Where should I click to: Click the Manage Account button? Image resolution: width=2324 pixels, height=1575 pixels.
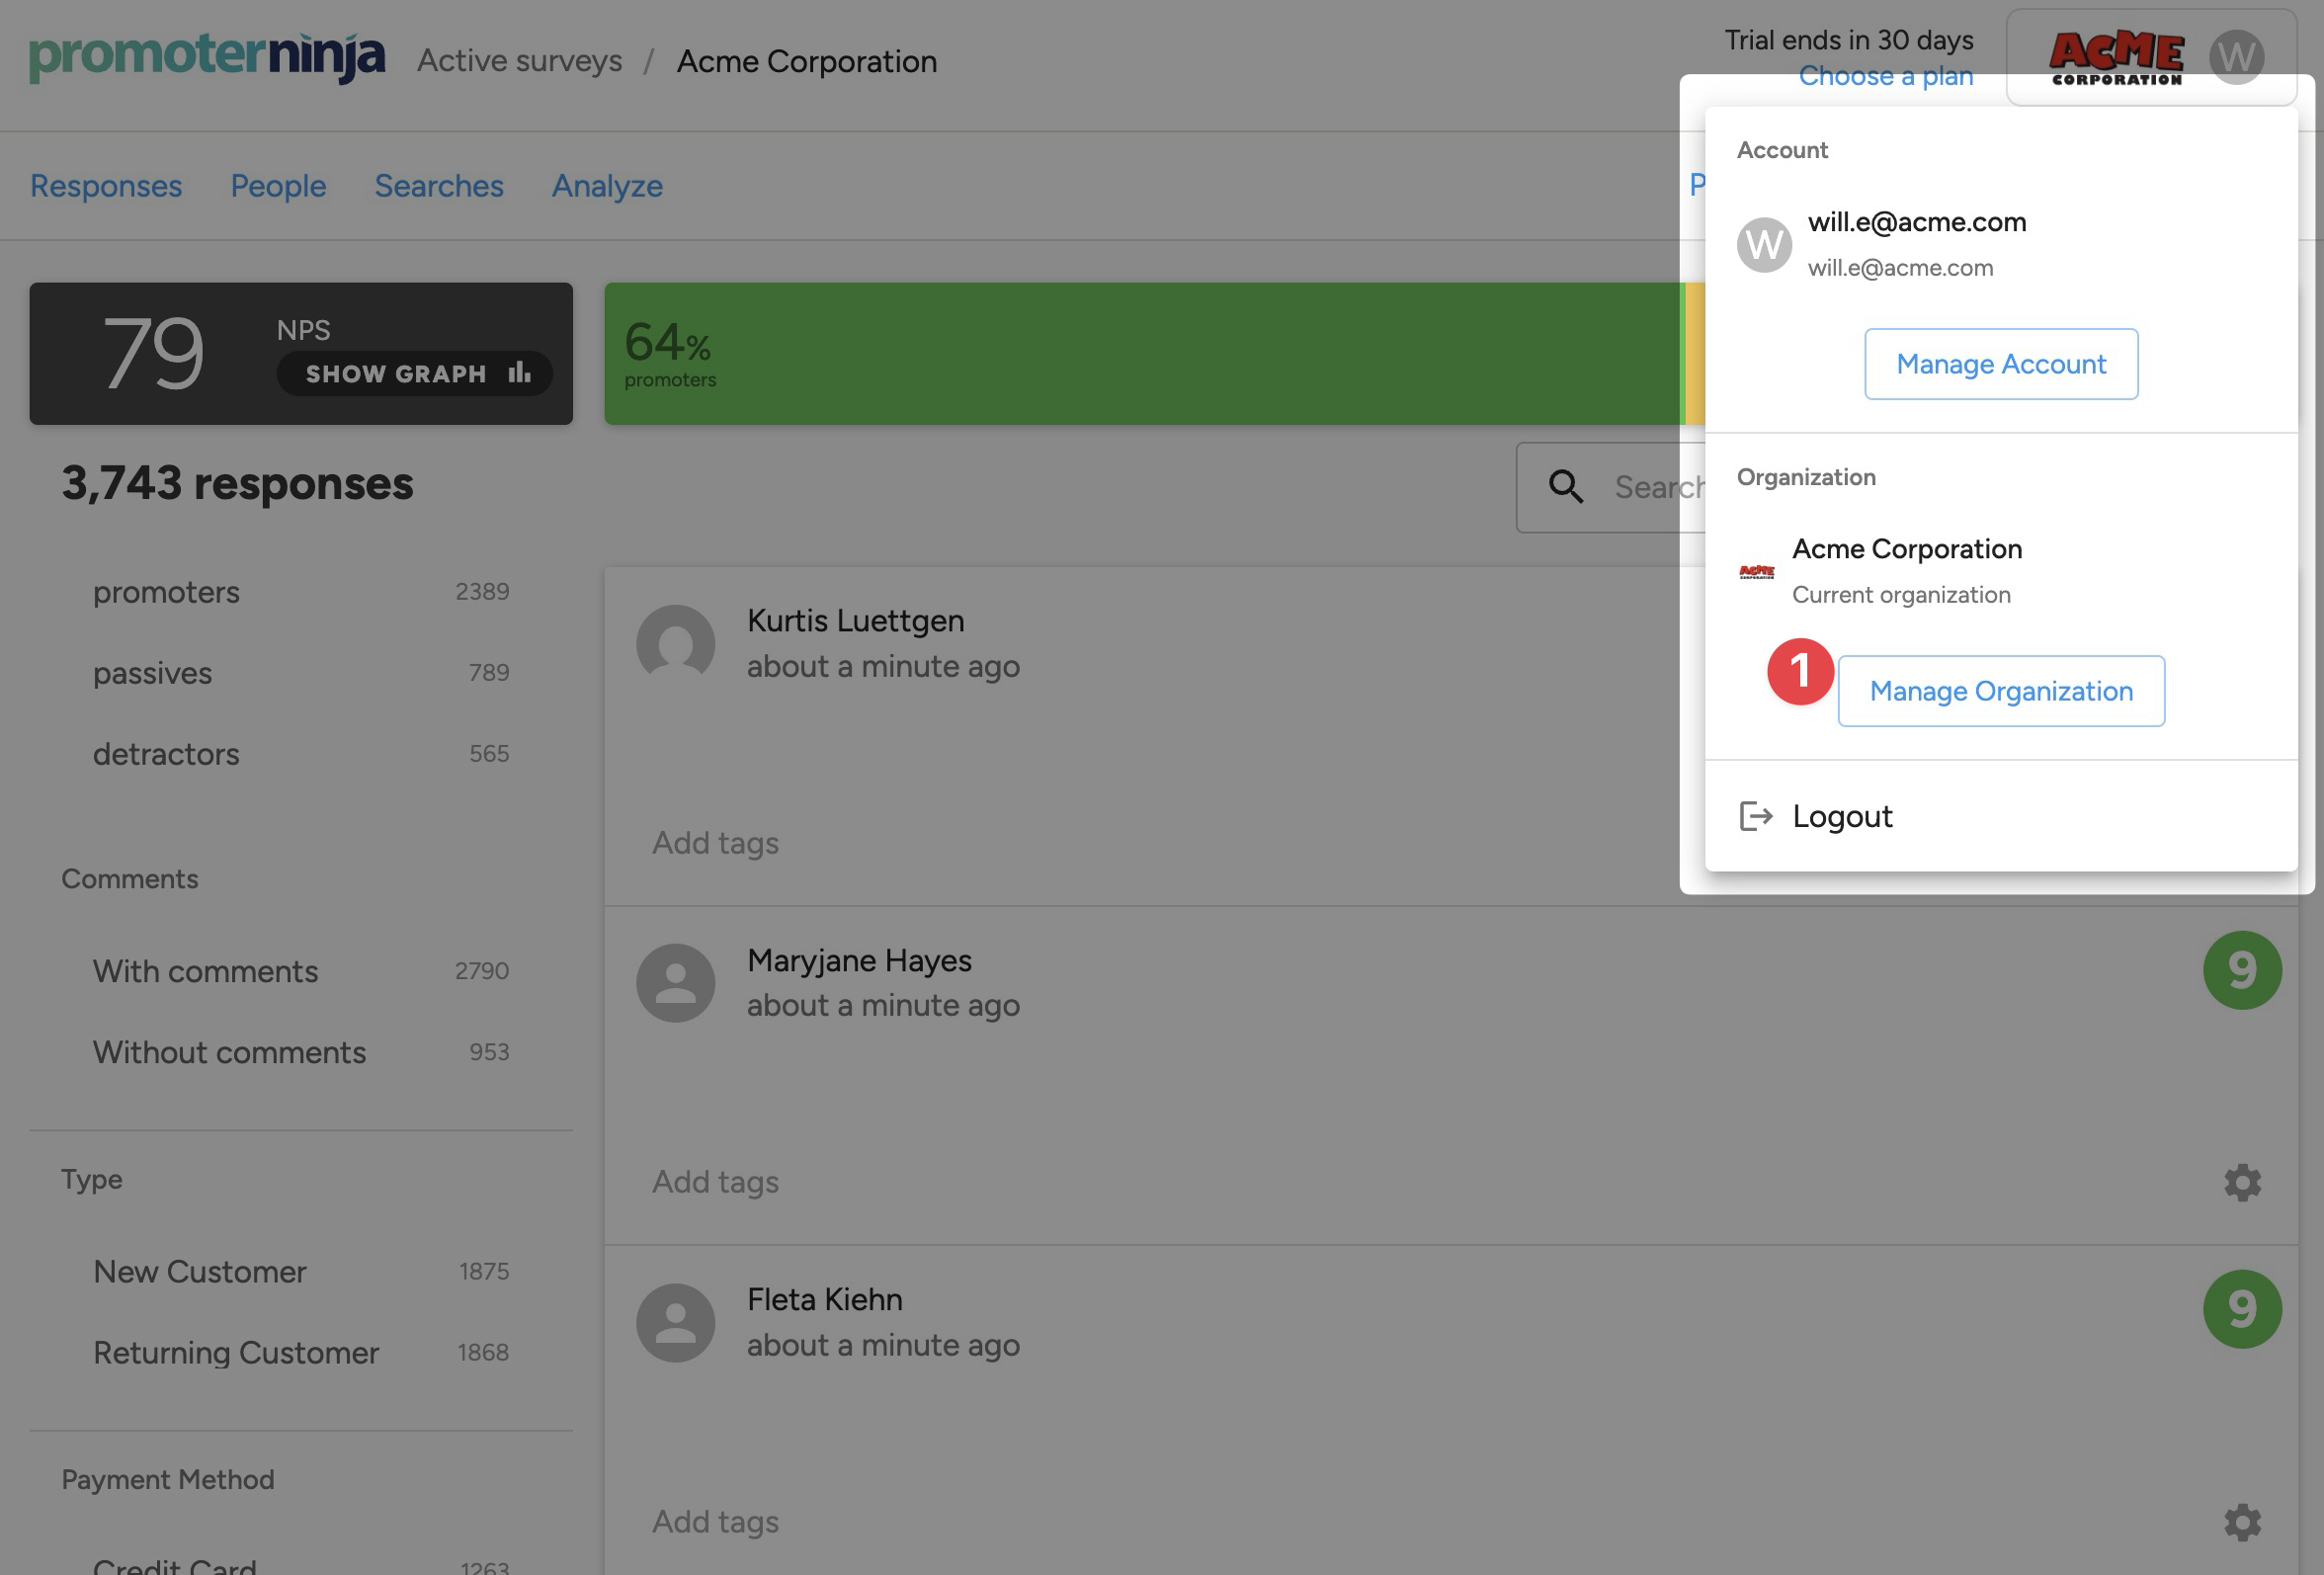2001,364
